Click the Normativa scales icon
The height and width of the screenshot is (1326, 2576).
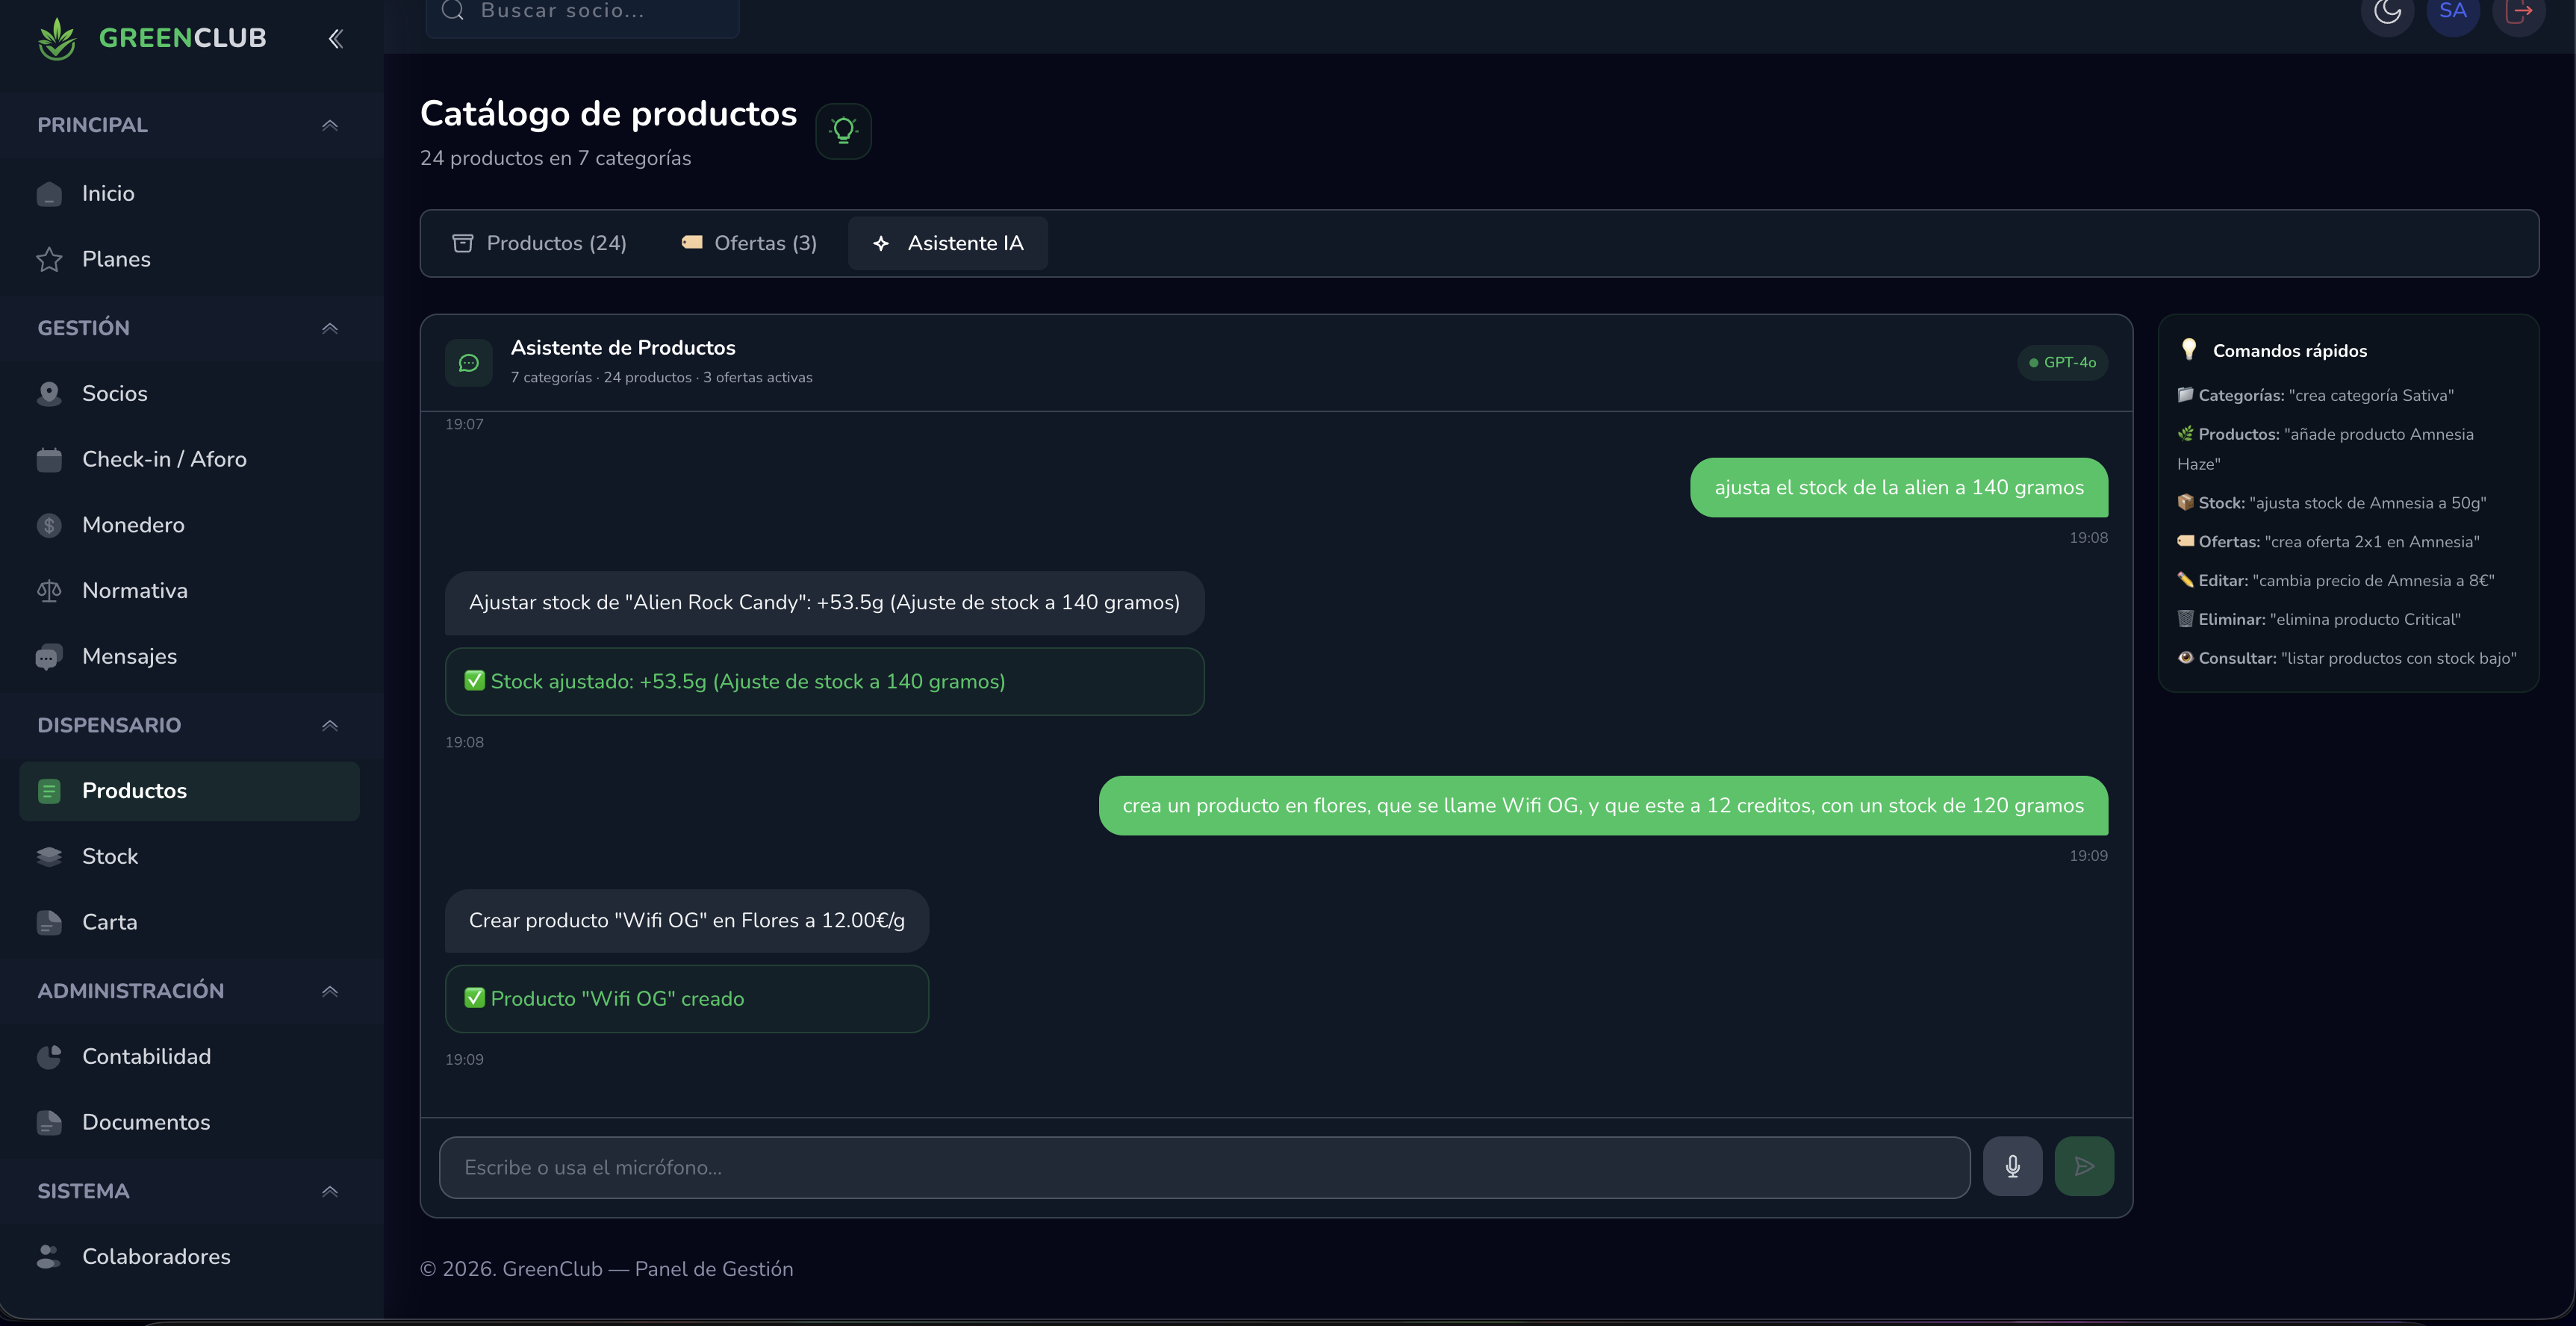(x=50, y=590)
